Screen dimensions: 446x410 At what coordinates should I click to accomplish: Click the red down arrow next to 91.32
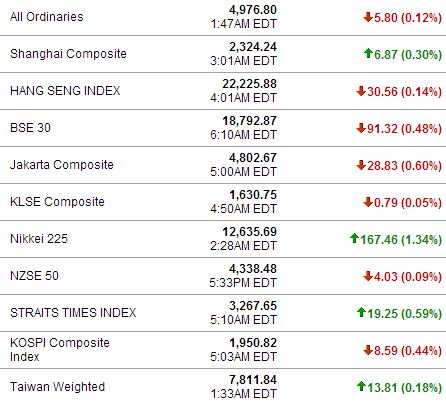coord(361,128)
